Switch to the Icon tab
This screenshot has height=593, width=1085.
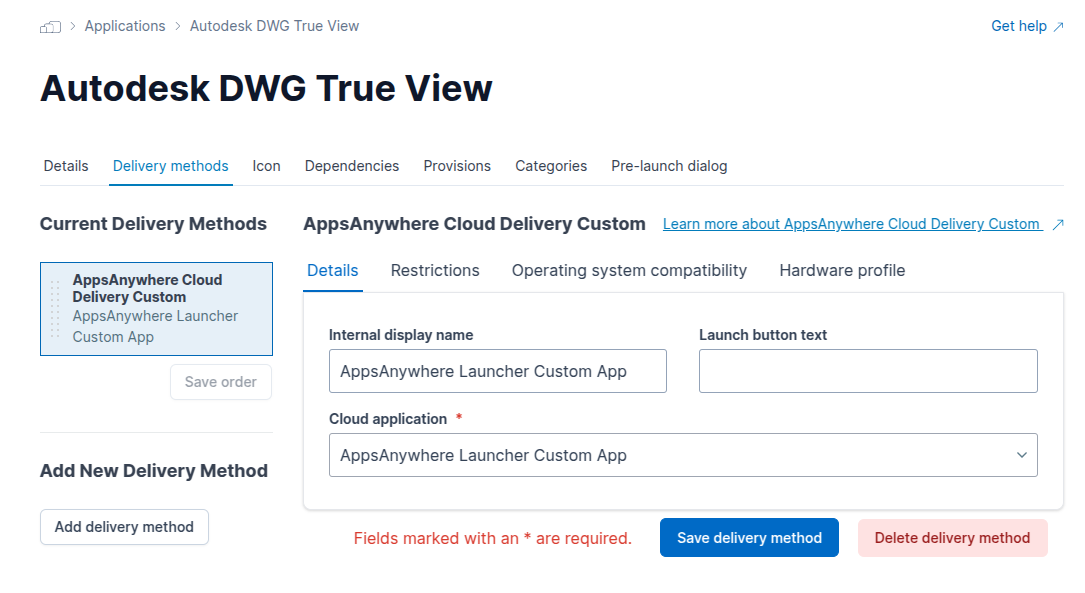[266, 166]
